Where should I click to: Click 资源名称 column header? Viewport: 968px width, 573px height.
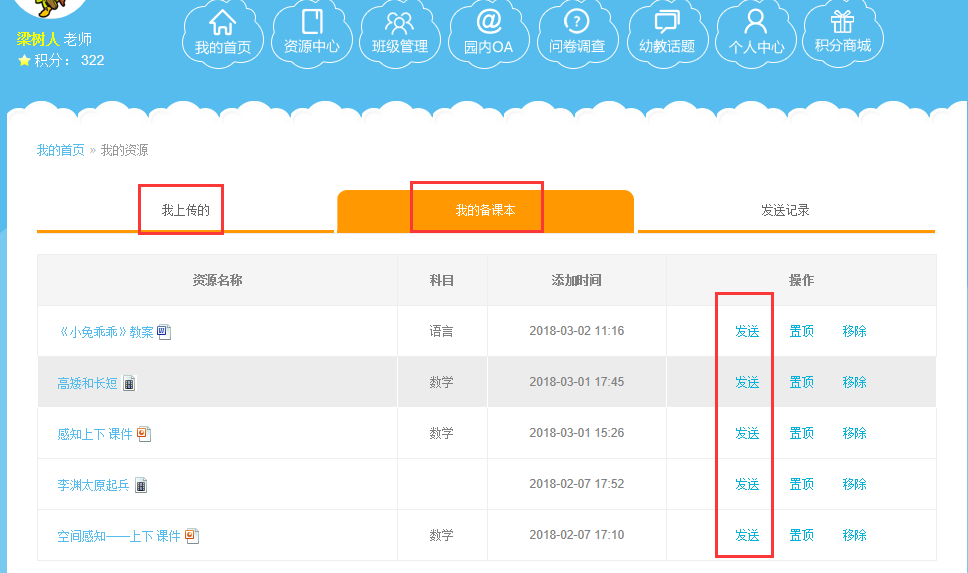[217, 280]
